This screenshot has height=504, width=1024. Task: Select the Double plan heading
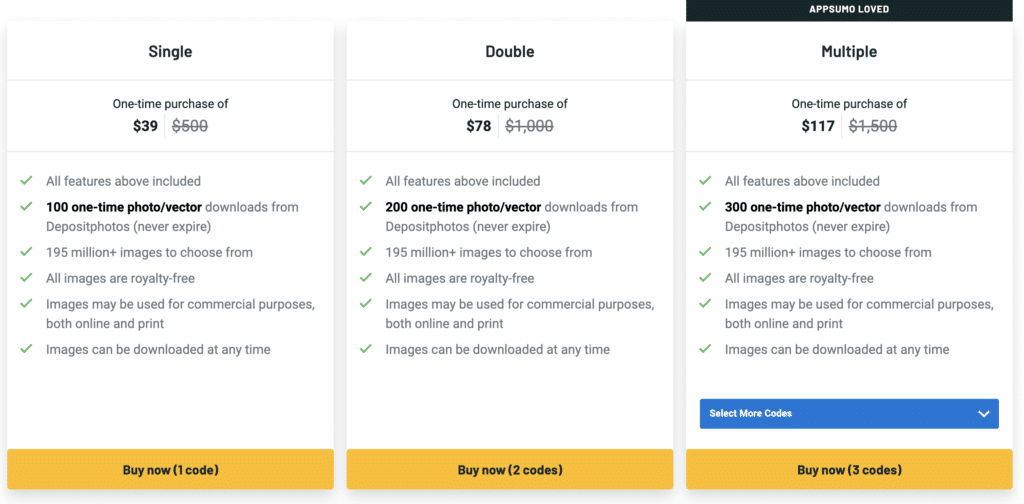(510, 51)
